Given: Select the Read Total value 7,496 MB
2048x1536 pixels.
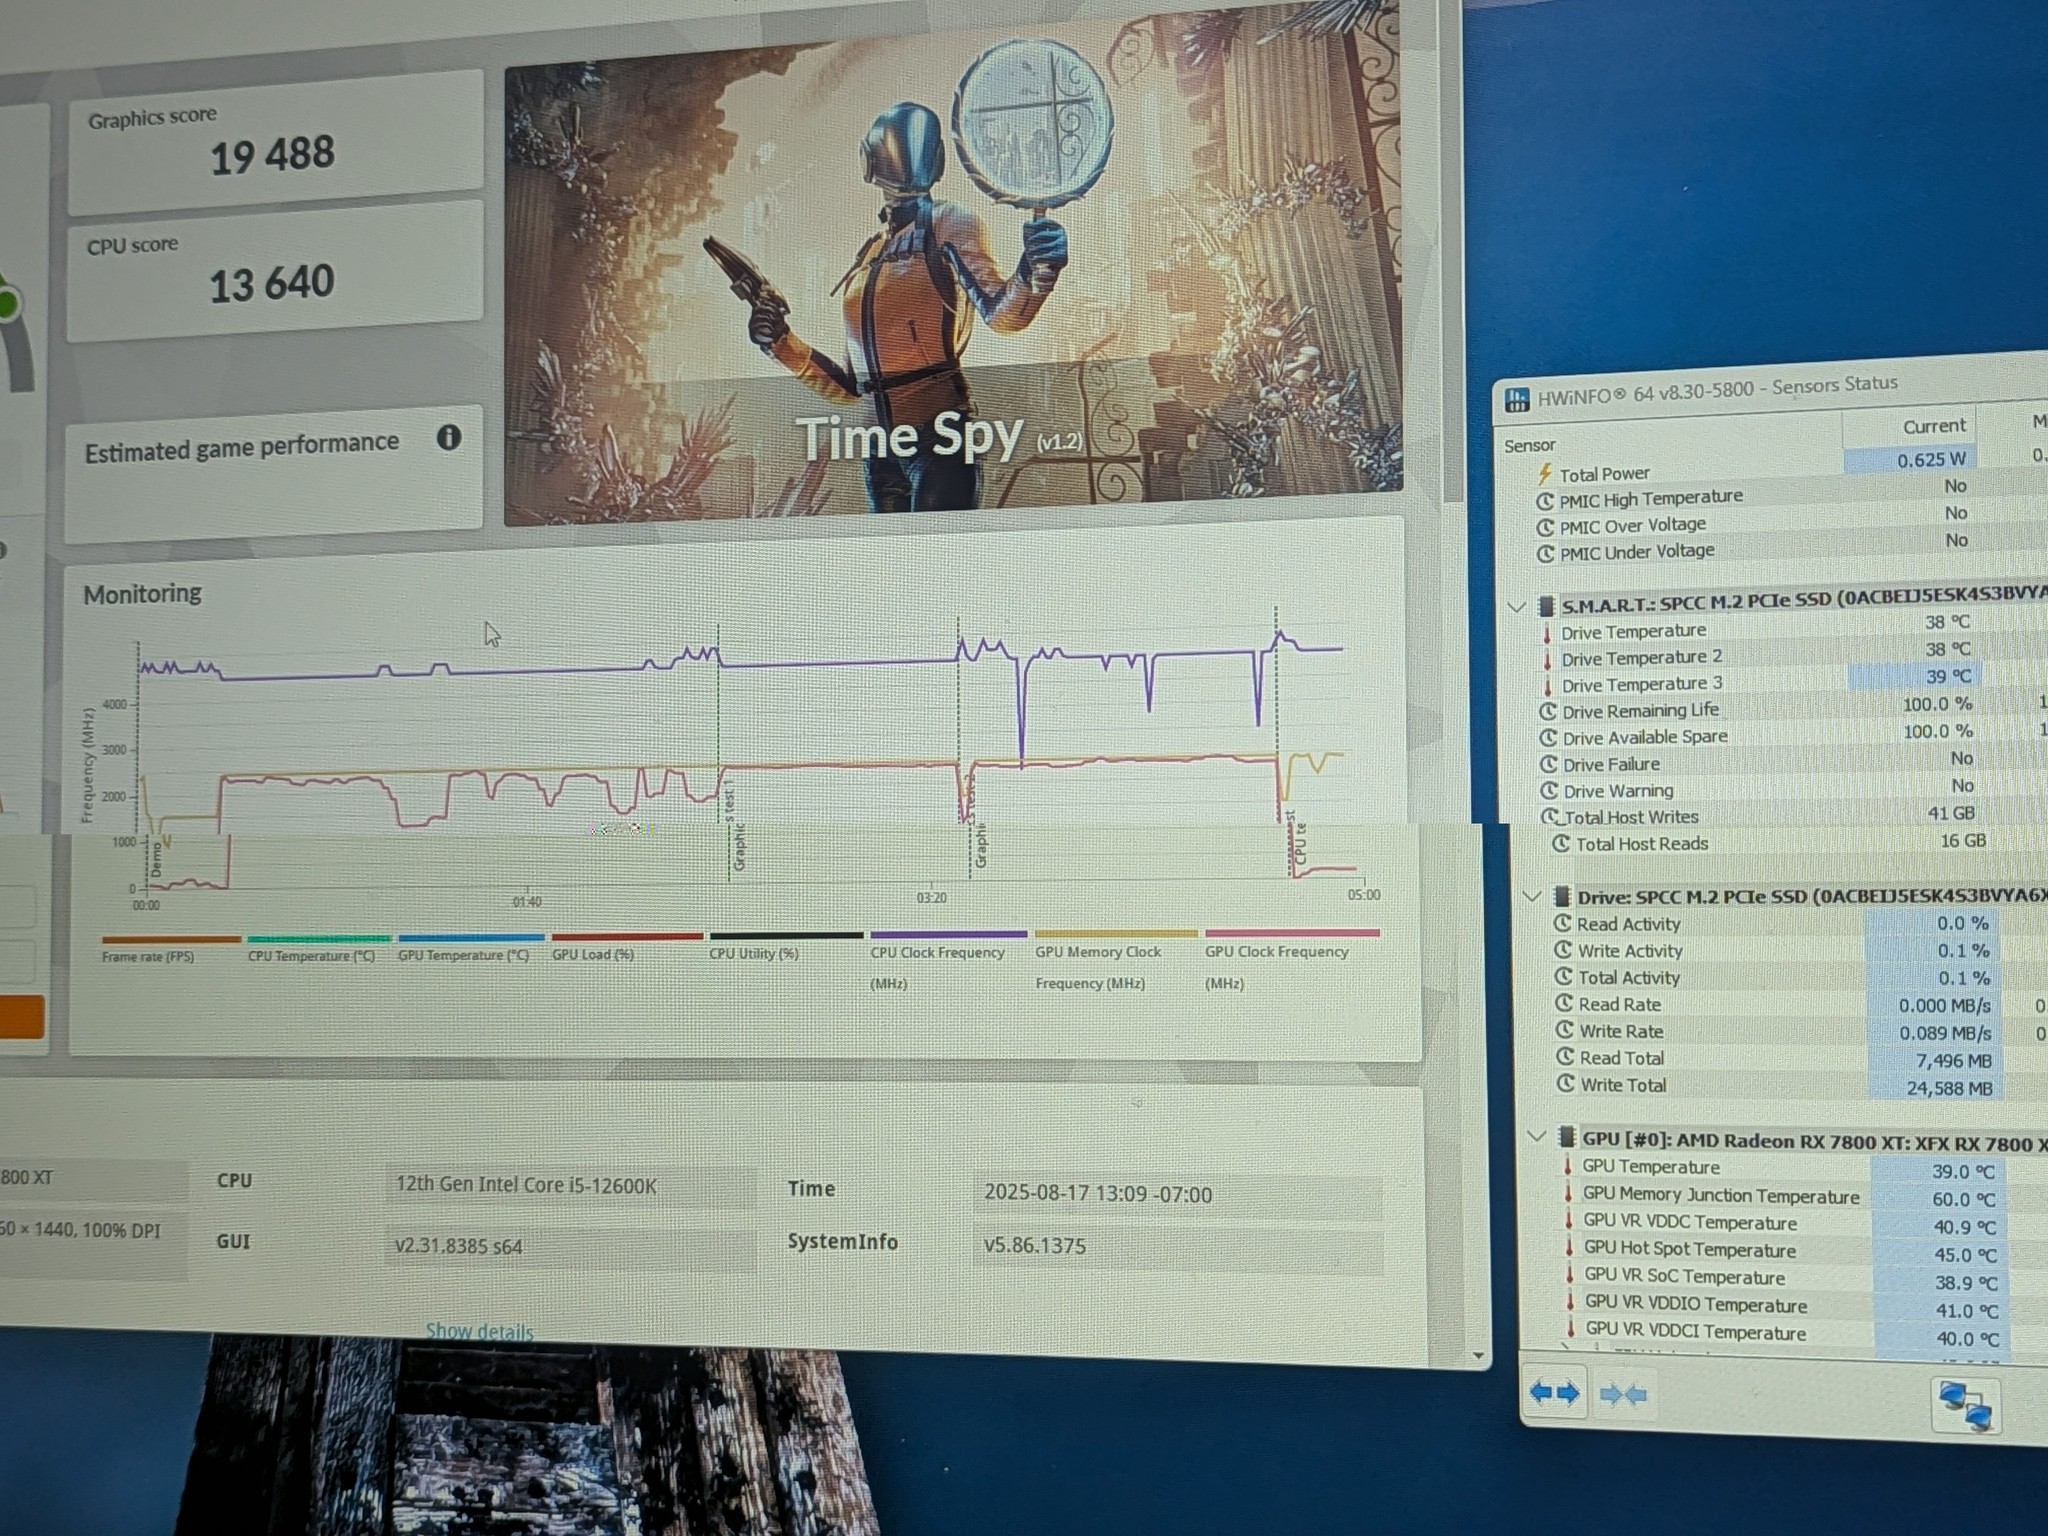Looking at the screenshot, I should tap(1954, 1061).
